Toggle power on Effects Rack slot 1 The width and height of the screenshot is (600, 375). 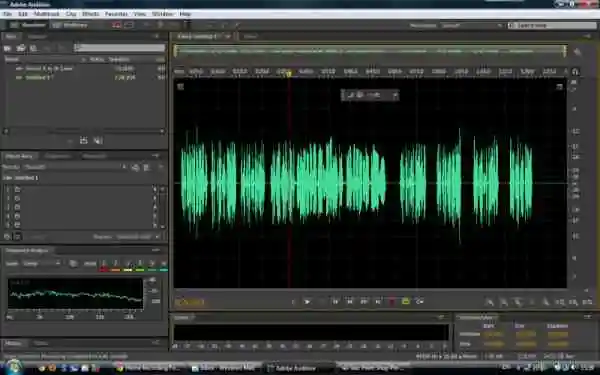(x=17, y=189)
